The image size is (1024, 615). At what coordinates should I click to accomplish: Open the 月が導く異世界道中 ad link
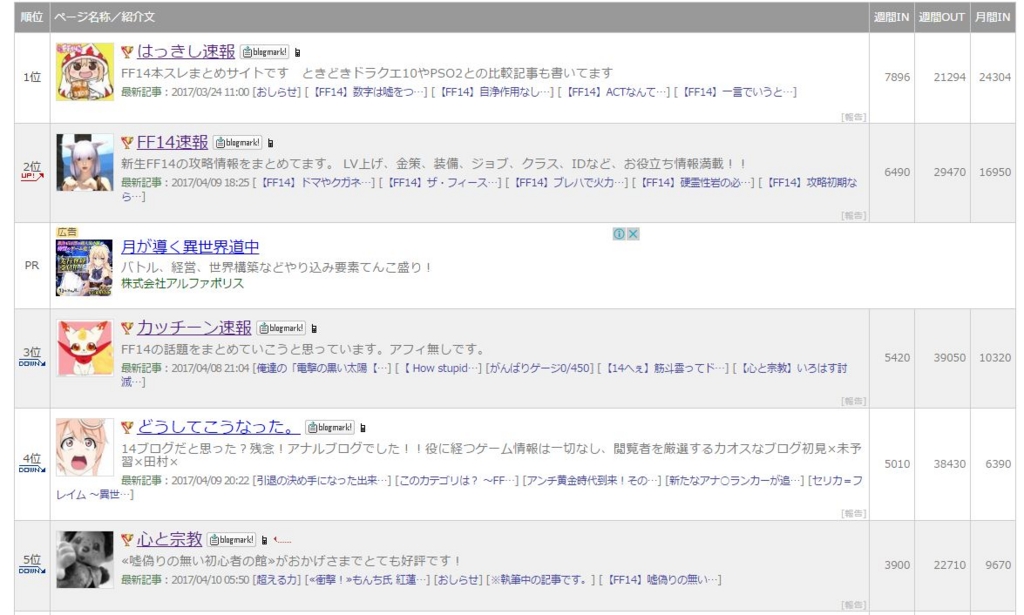click(x=190, y=247)
